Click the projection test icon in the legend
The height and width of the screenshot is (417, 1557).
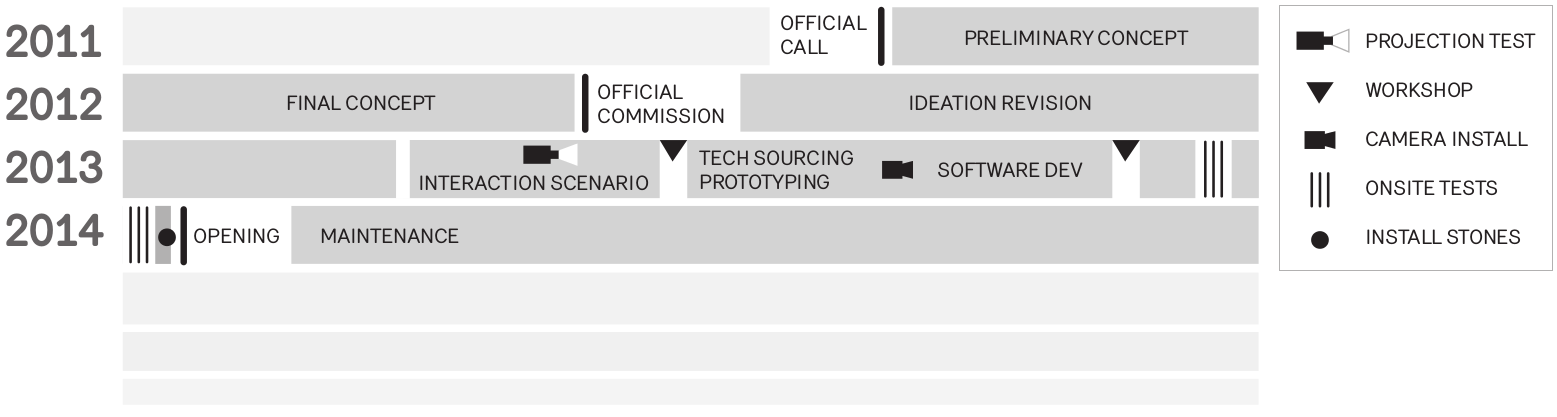tap(1322, 41)
